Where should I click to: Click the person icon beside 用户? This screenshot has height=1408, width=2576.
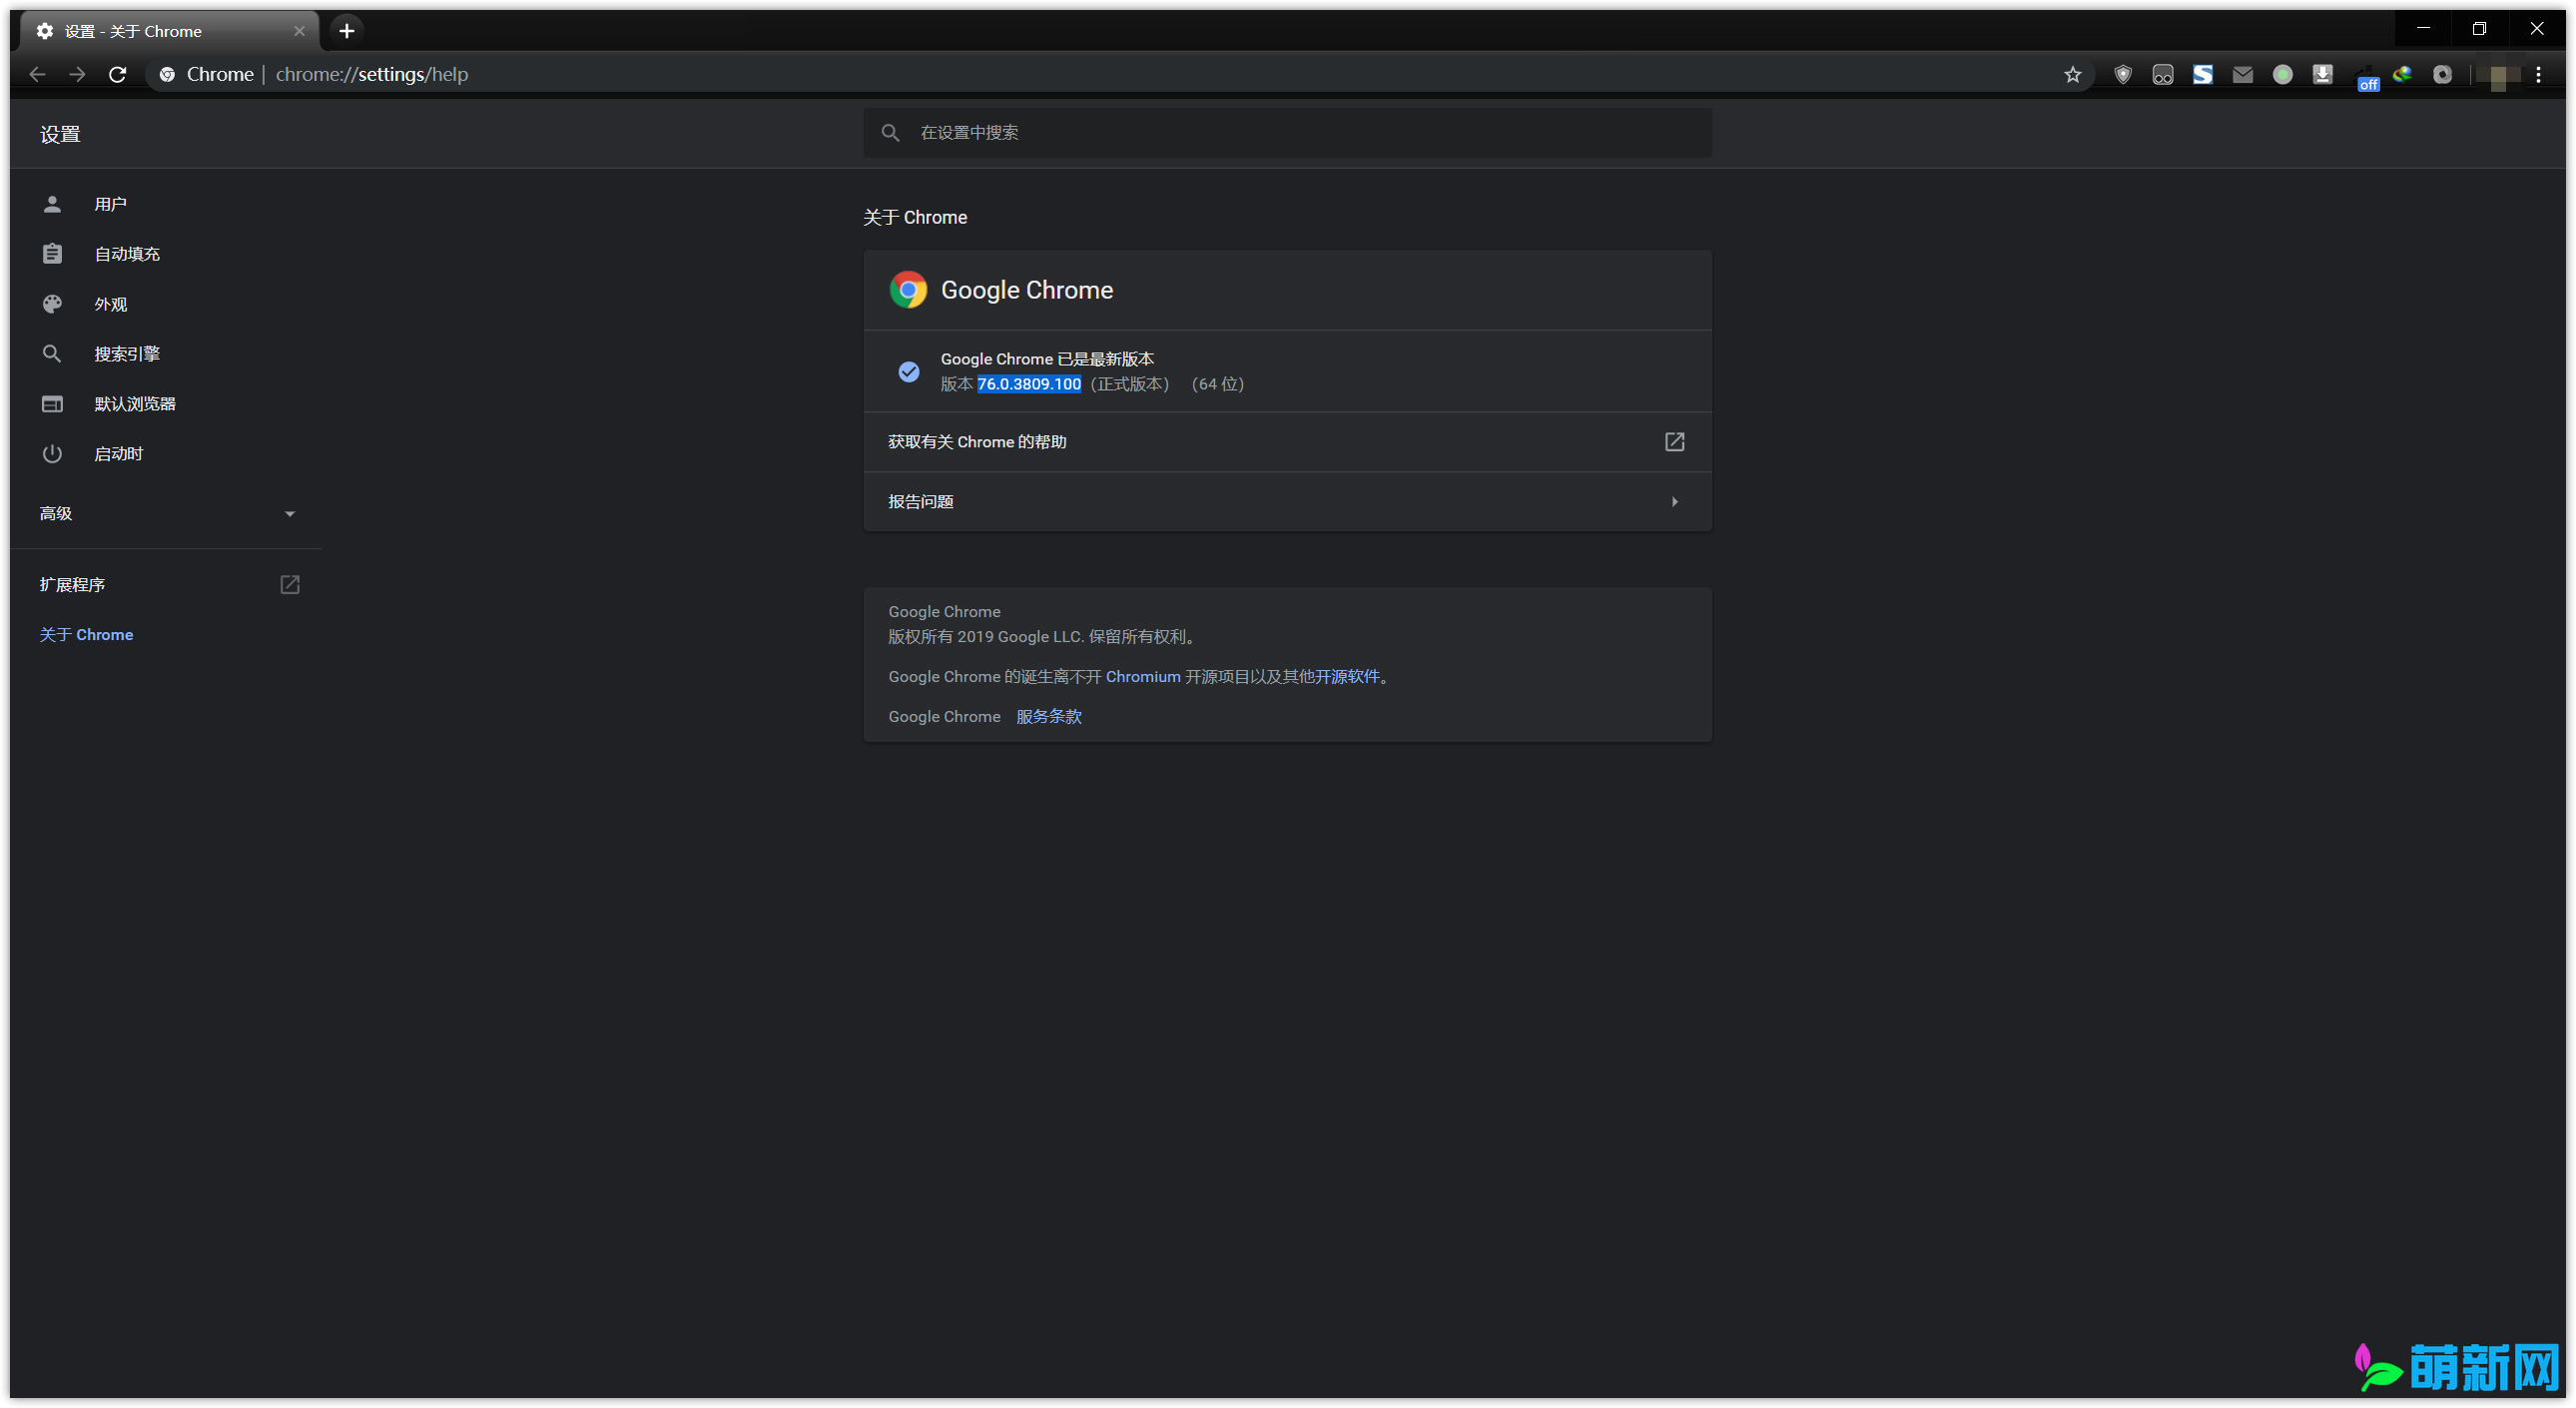[x=52, y=204]
